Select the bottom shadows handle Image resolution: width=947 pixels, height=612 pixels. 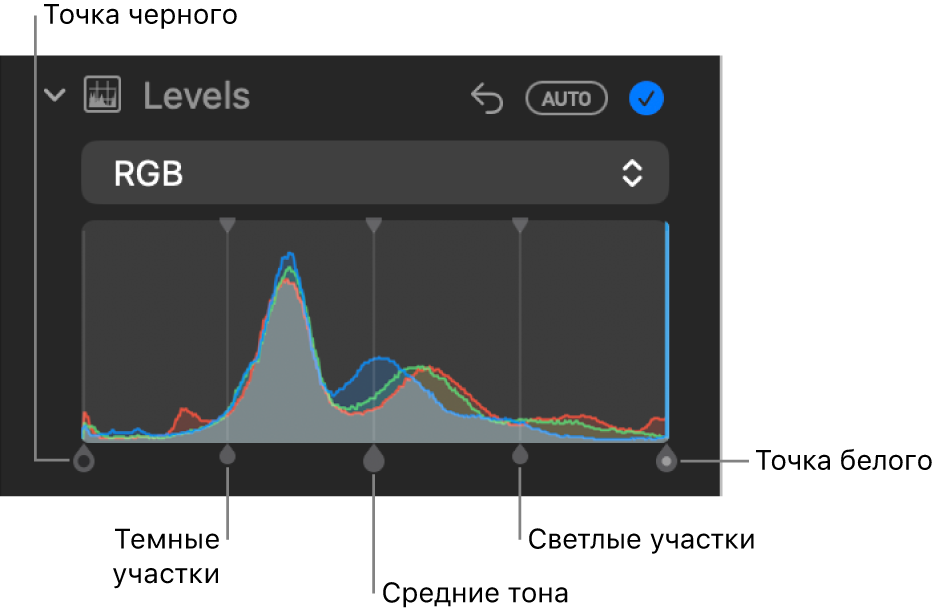coord(227,454)
